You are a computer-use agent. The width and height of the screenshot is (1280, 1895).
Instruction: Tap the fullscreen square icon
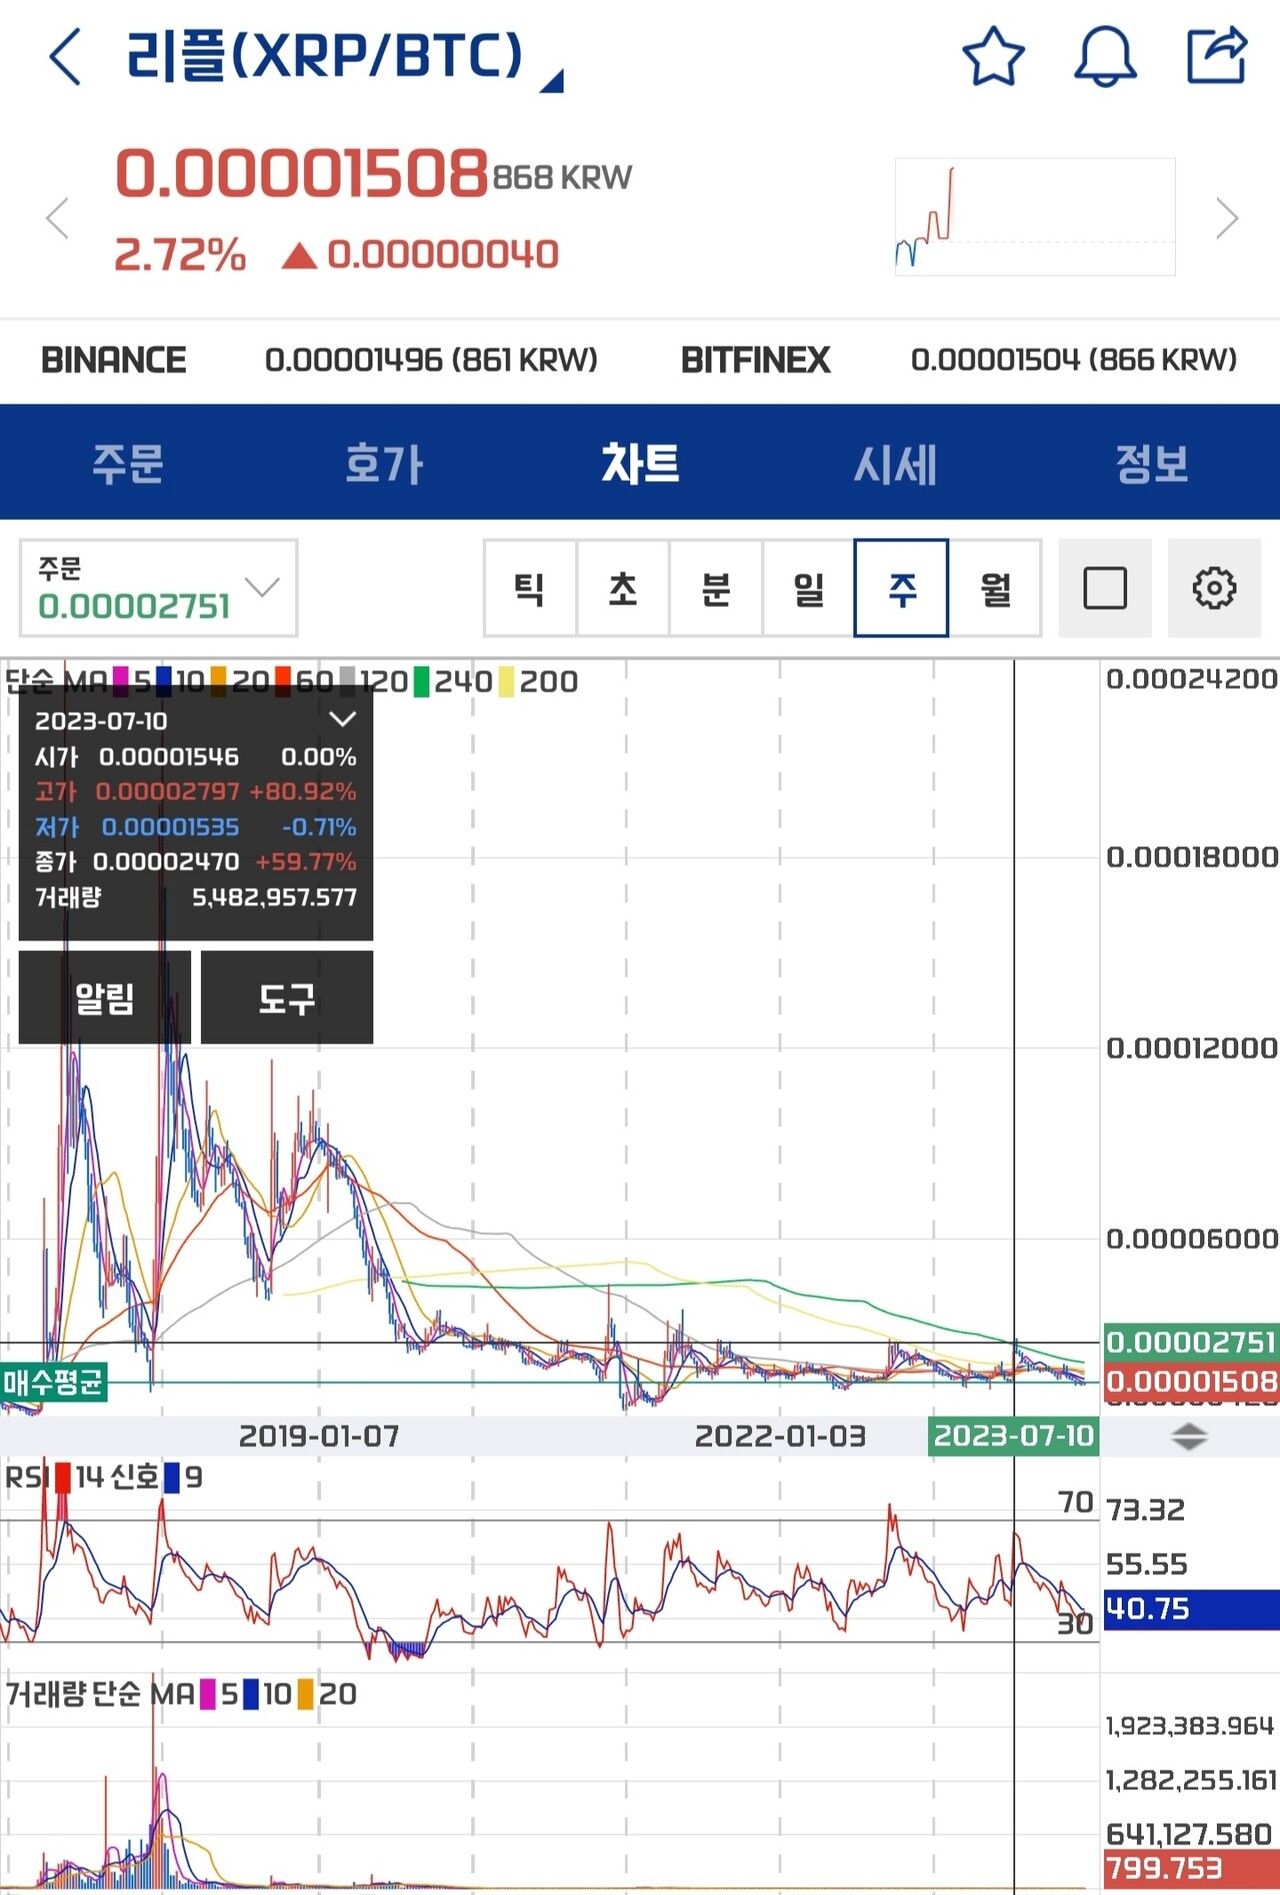pyautogui.click(x=1105, y=588)
